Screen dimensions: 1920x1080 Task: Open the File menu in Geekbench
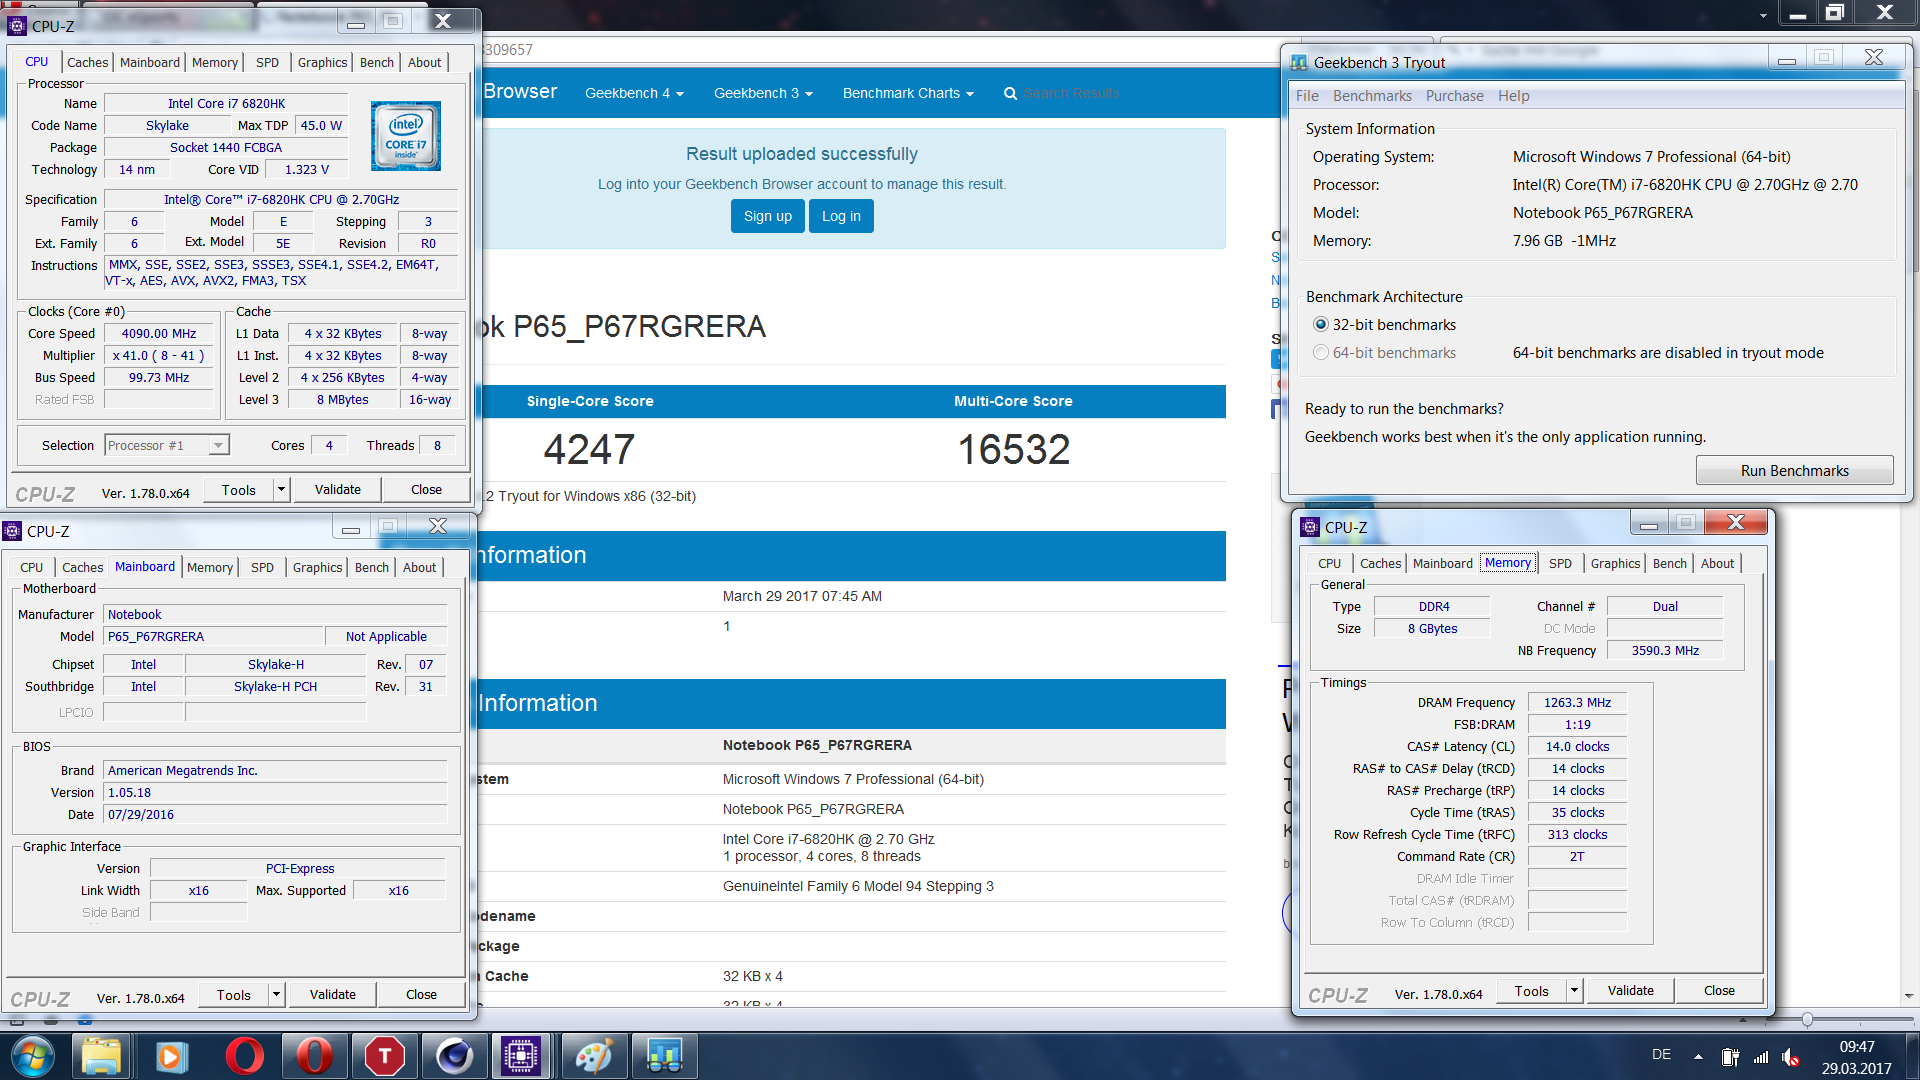pos(1307,96)
